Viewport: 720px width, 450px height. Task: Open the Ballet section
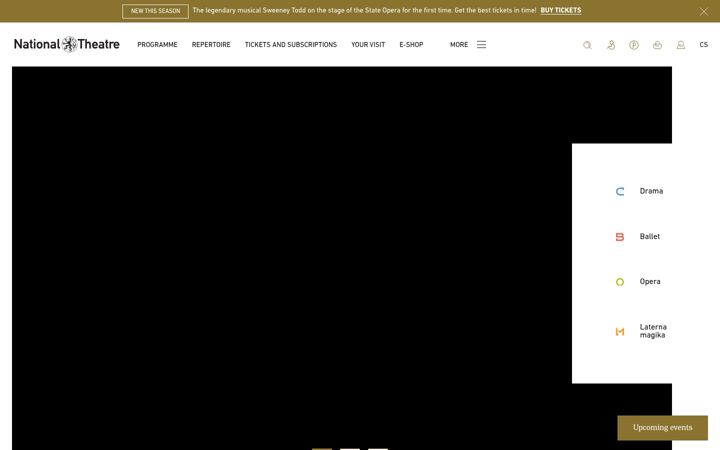tap(637, 236)
